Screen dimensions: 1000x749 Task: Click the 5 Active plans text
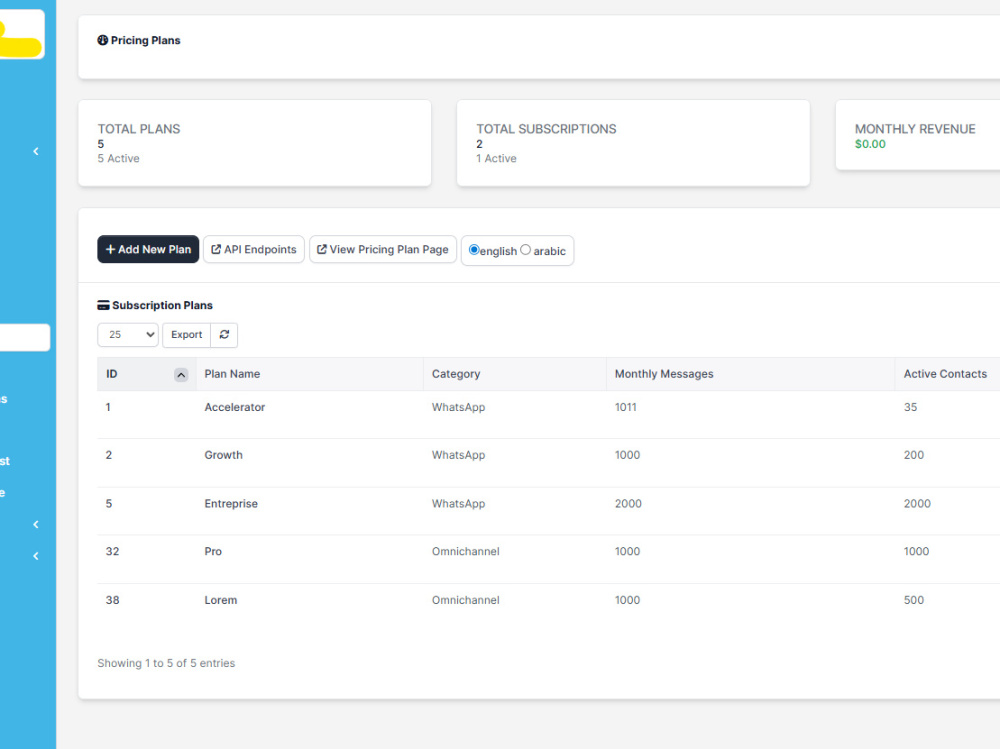(119, 158)
